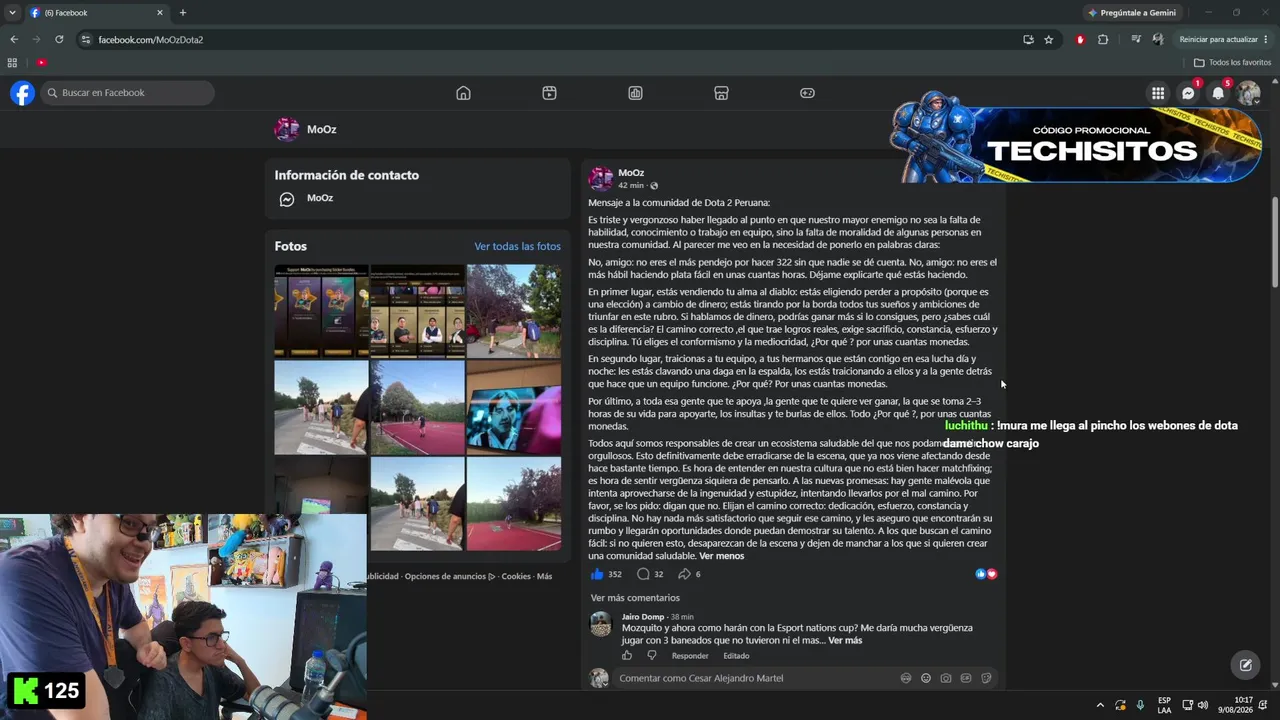Dislike Jairo Domp's comment
Viewport: 1280px width, 720px height.
pyautogui.click(x=652, y=656)
